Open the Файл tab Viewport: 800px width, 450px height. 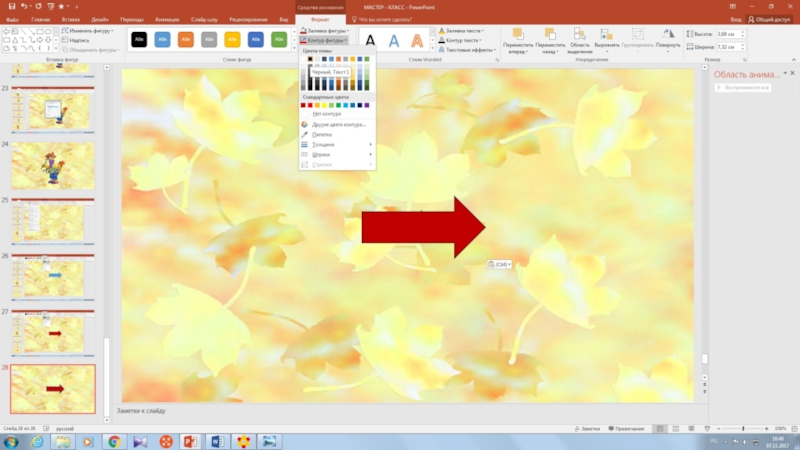pyautogui.click(x=12, y=19)
